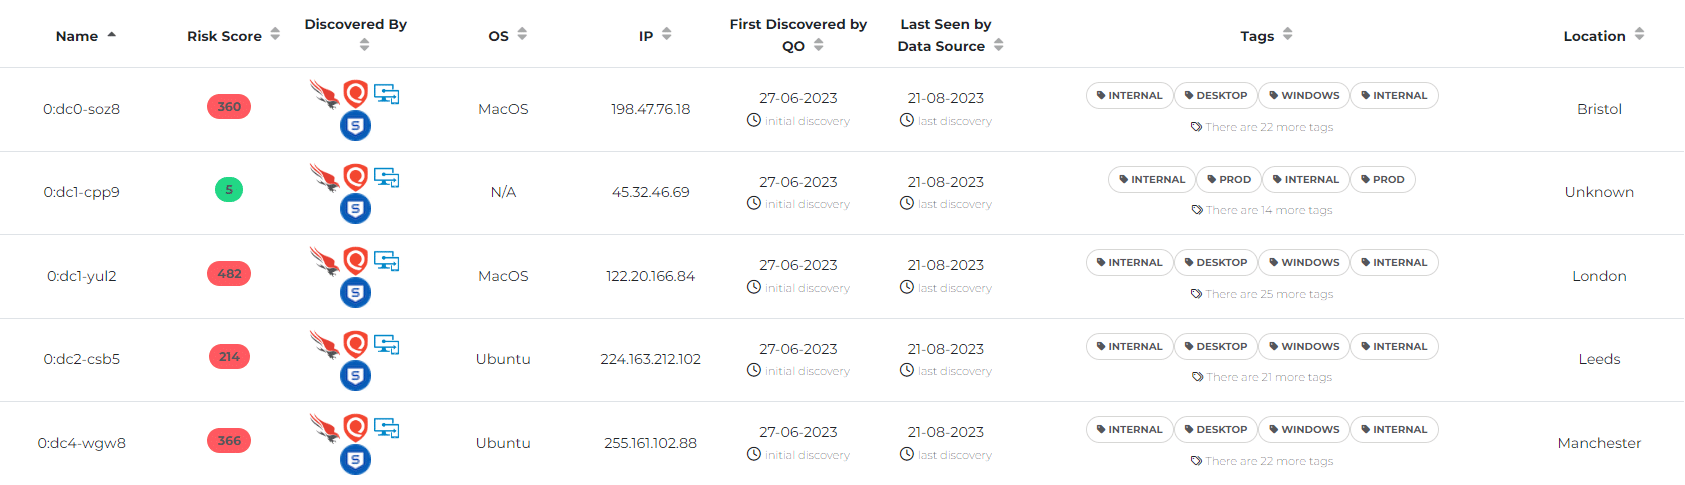
Task: Click the blue shield icon for 0:dc0-soz8
Action: click(355, 126)
